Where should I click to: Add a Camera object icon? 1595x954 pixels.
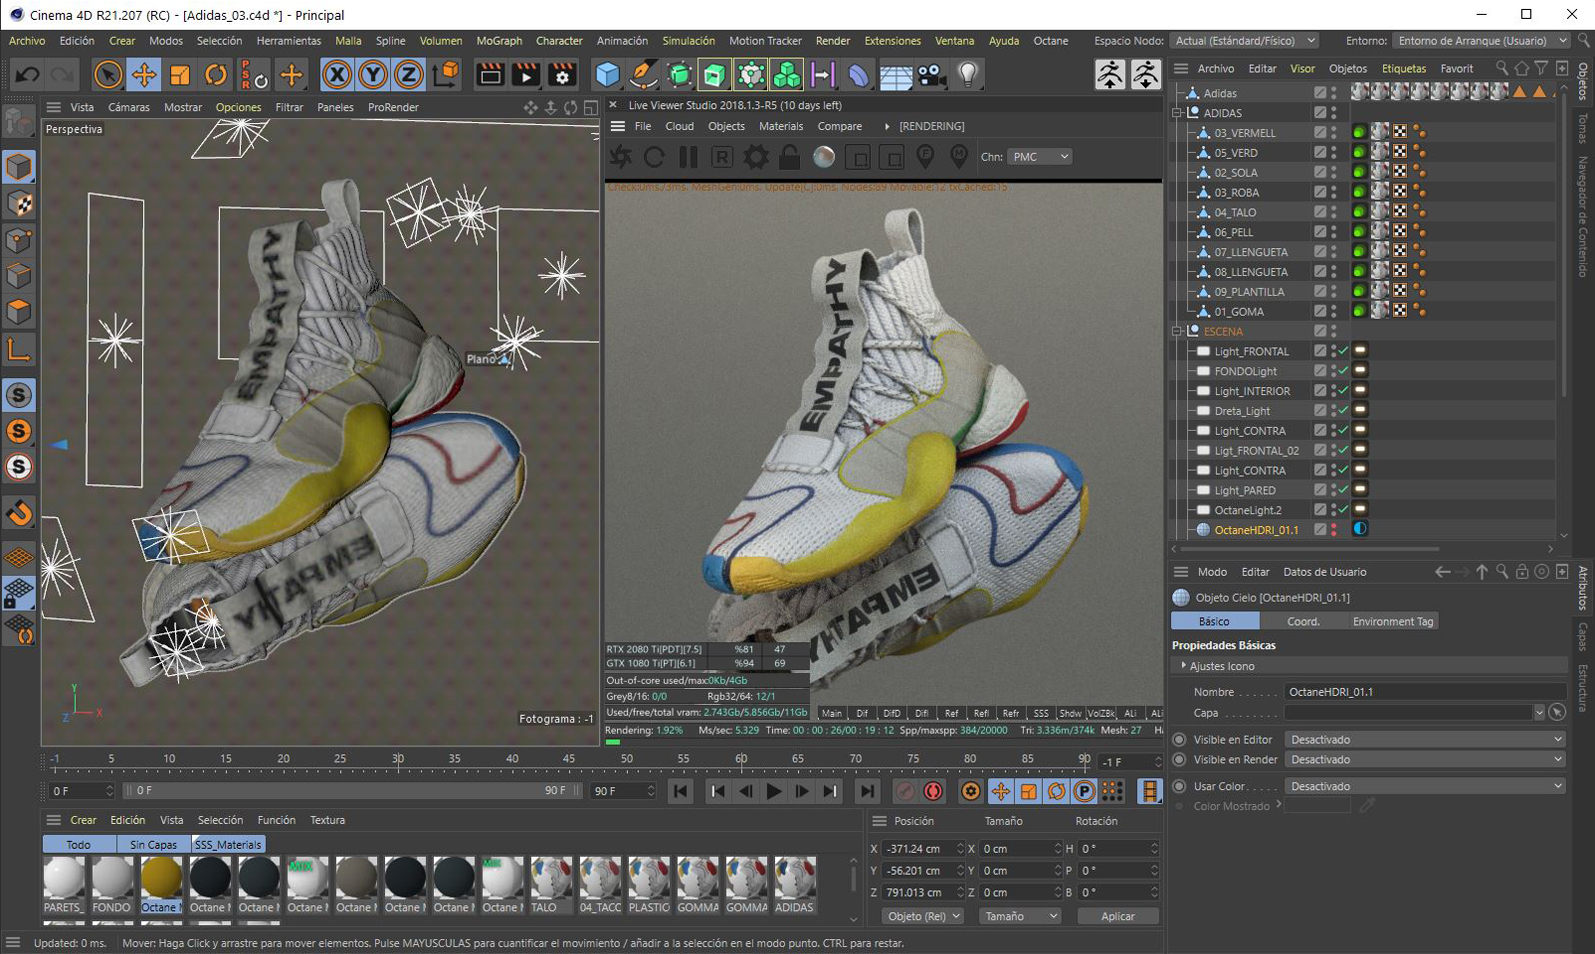click(931, 74)
